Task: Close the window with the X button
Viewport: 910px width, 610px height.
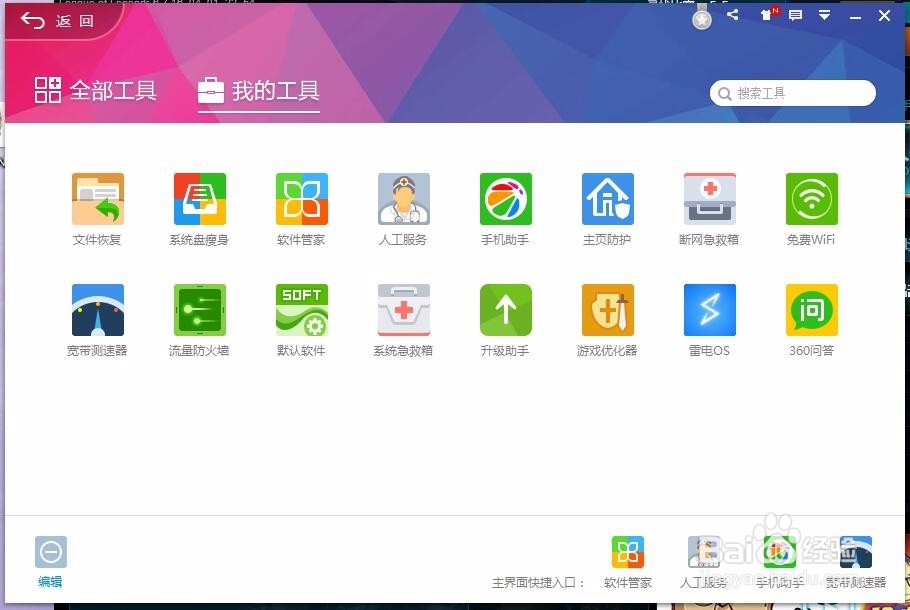Action: coord(884,16)
